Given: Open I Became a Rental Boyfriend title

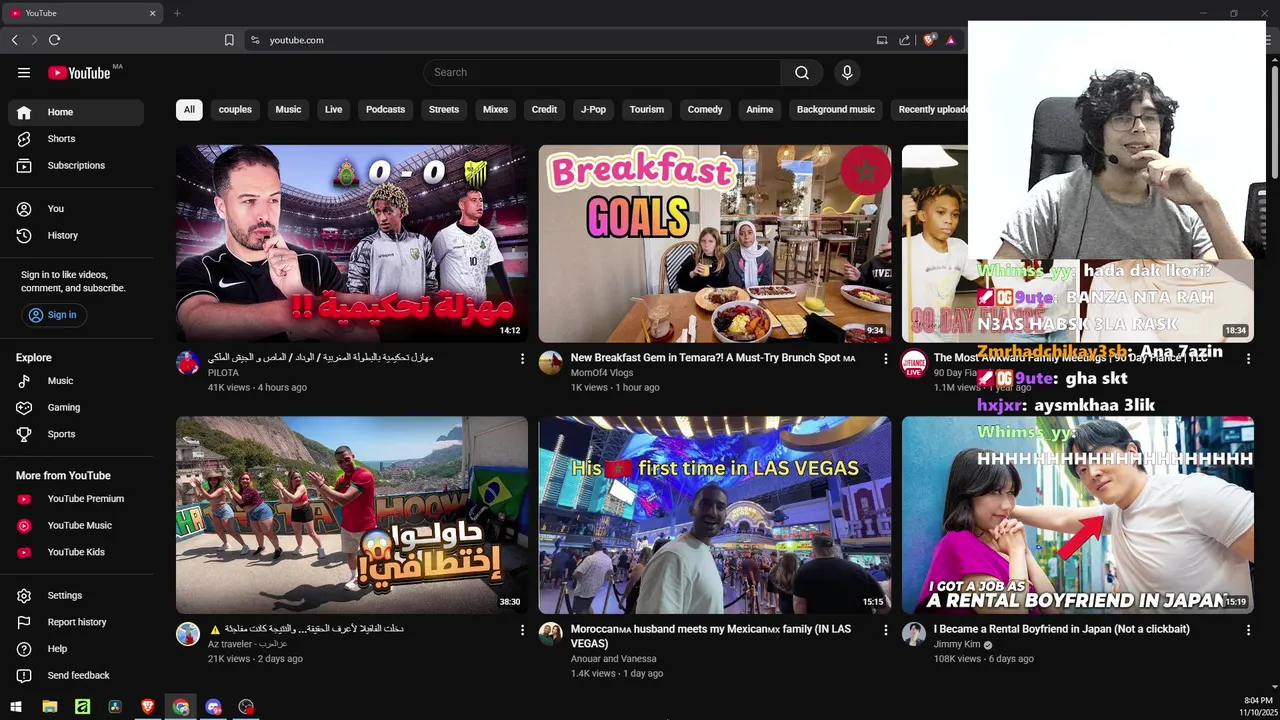Looking at the screenshot, I should [x=1062, y=629].
